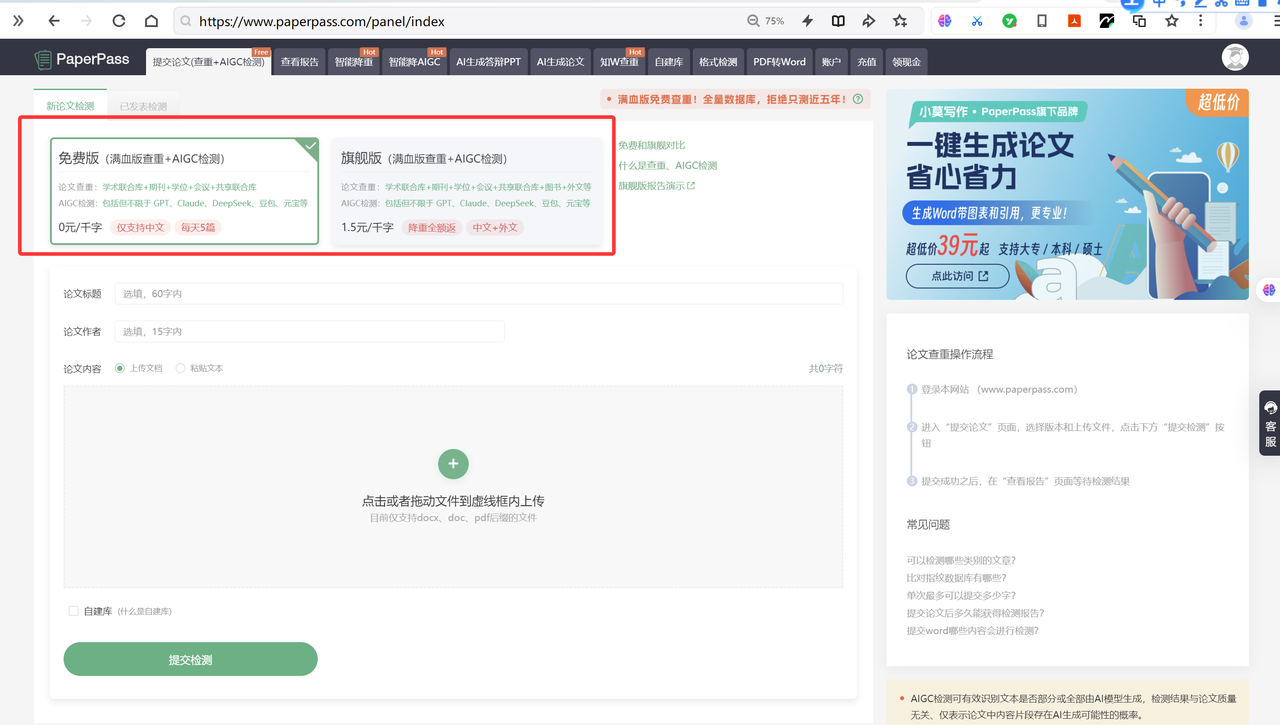The height and width of the screenshot is (725, 1280).
Task: Open the green circle Y extension
Action: point(1010,21)
